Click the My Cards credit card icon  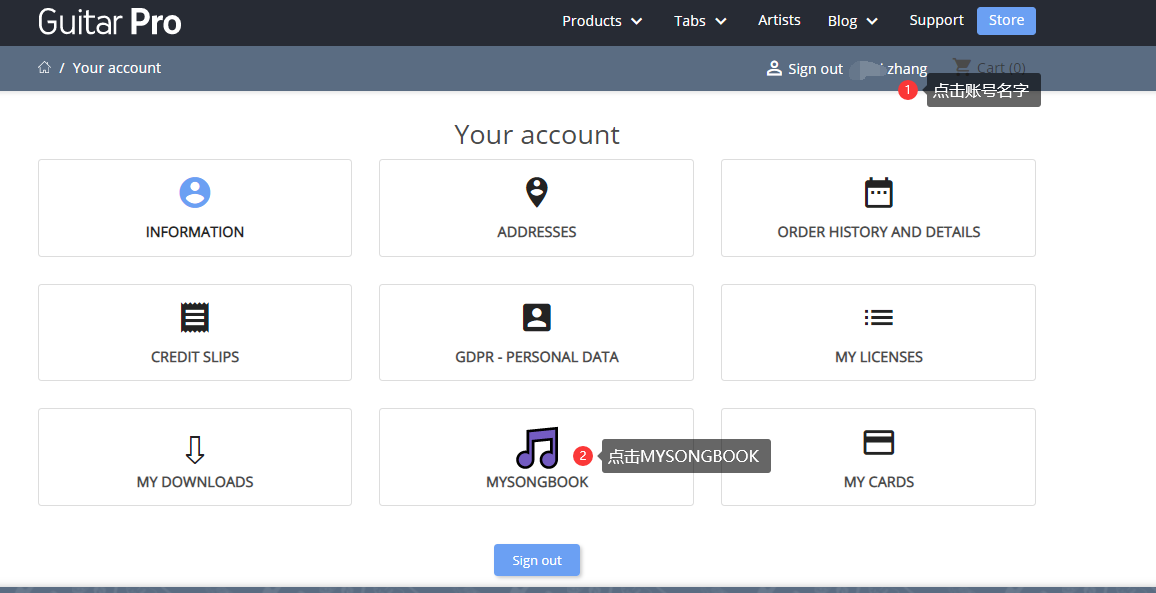(x=878, y=442)
